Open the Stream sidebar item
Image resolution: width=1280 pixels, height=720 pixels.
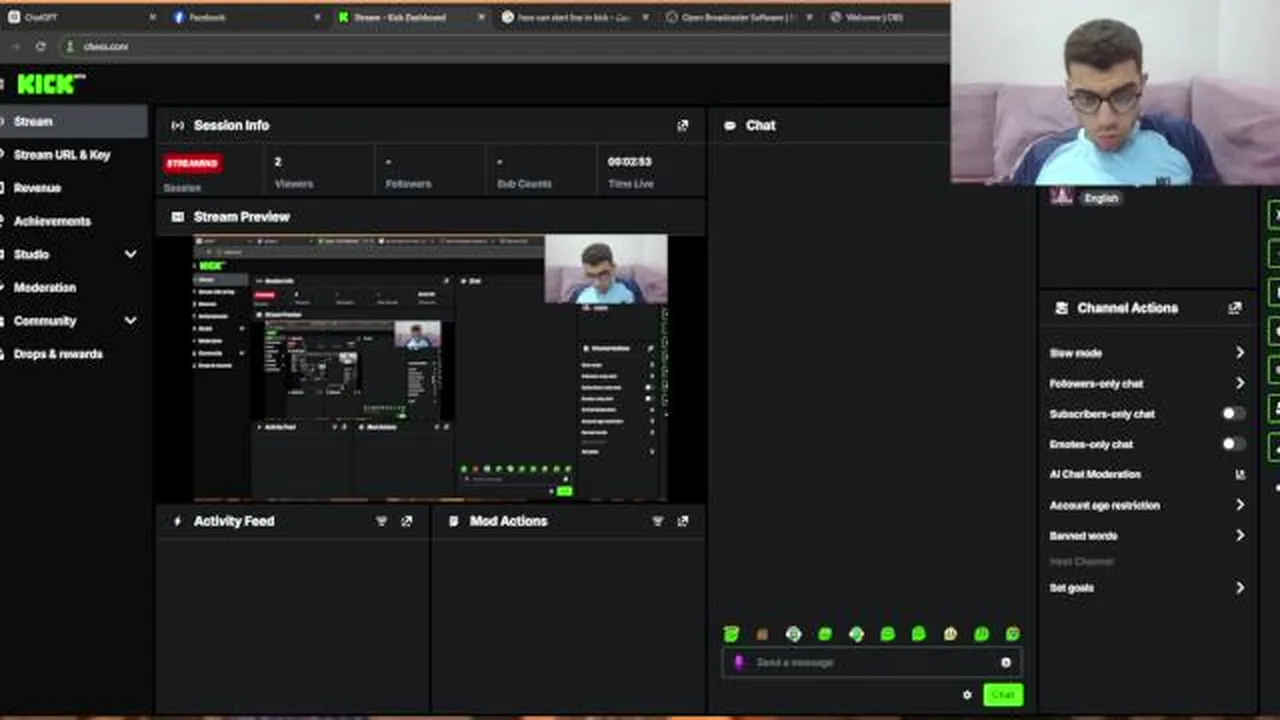pyautogui.click(x=74, y=121)
